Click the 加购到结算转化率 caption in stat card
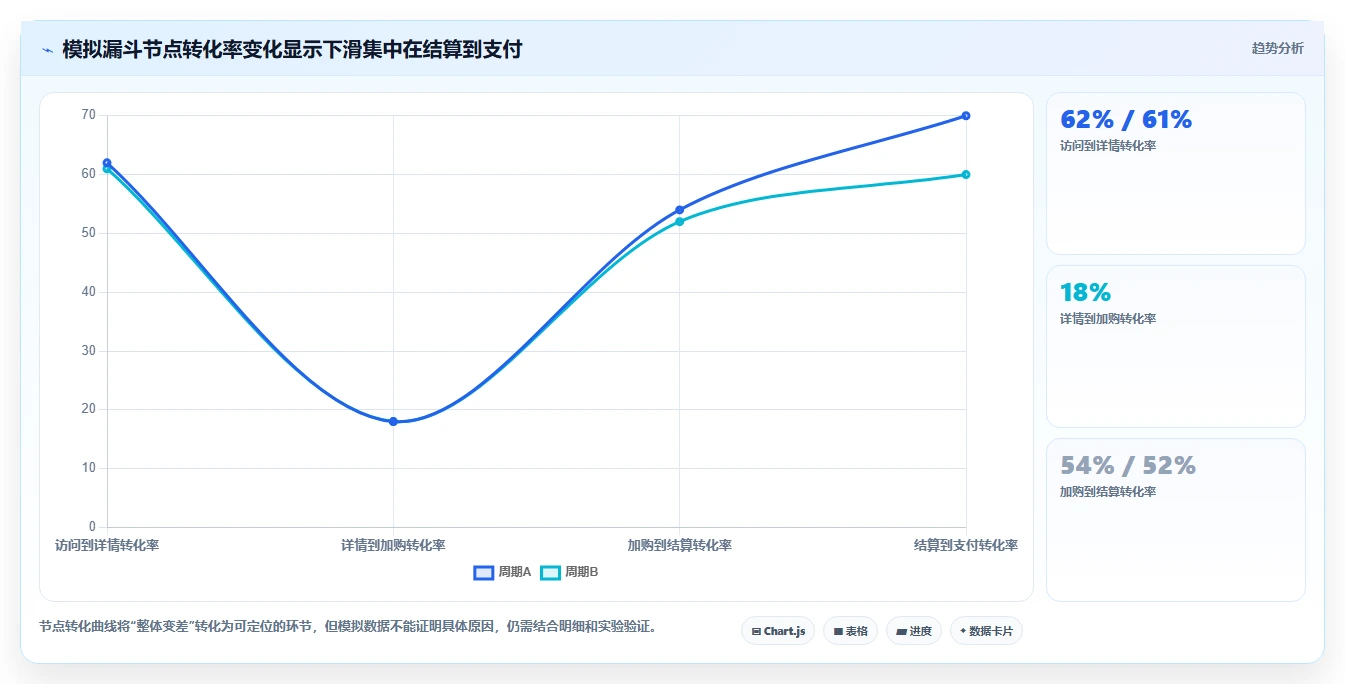Viewport: 1345px width, 684px height. [x=1108, y=492]
